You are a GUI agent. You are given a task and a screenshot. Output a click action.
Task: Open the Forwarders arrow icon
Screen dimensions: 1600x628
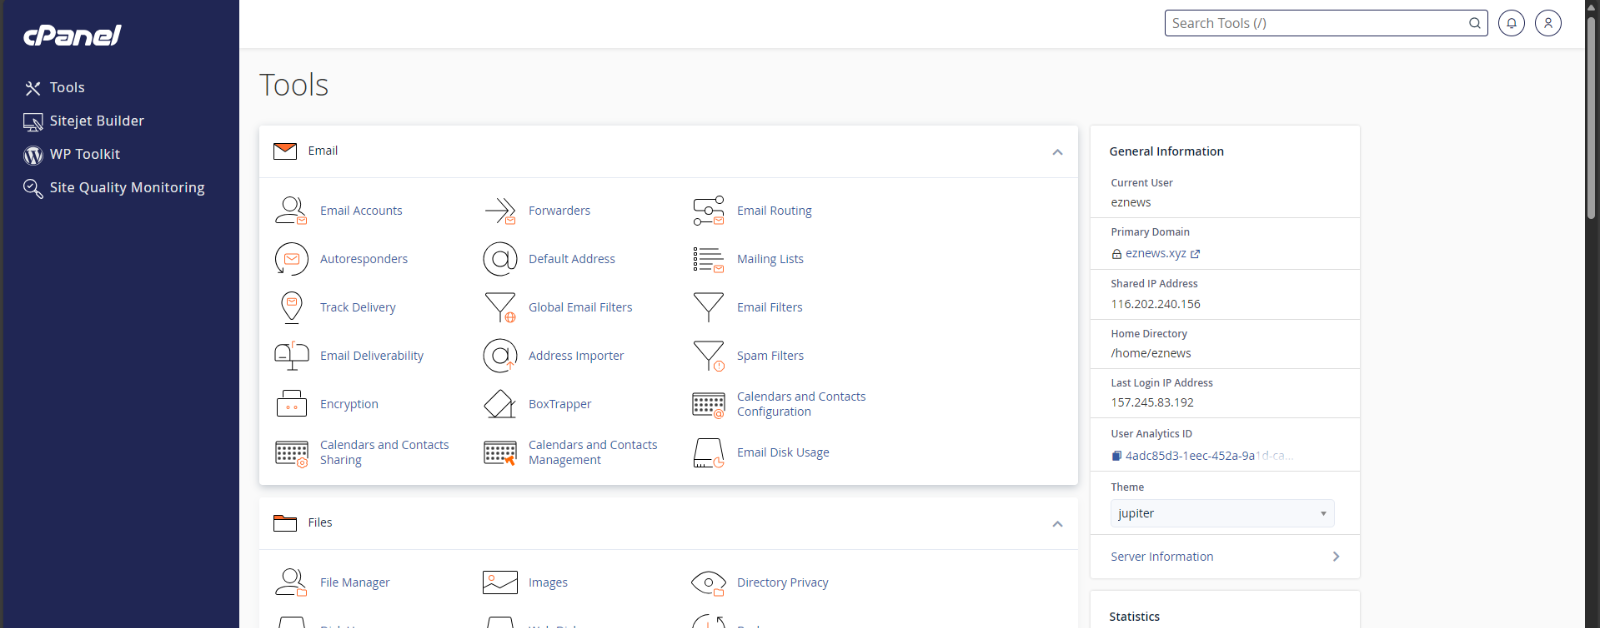[x=500, y=210]
